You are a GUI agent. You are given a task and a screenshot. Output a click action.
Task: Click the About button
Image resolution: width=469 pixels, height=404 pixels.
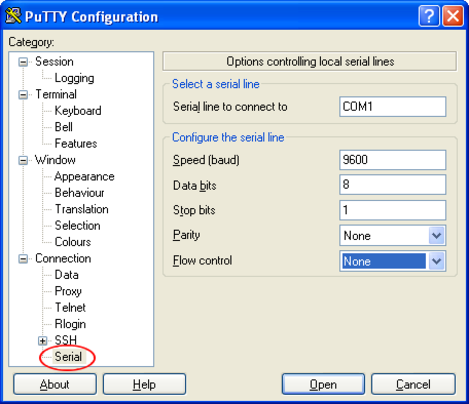coord(55,384)
